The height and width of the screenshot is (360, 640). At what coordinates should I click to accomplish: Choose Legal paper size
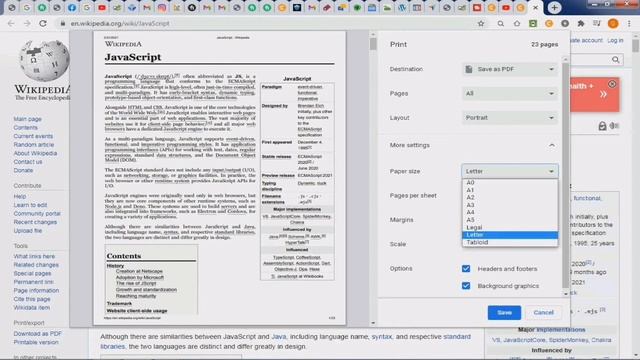click(x=510, y=227)
